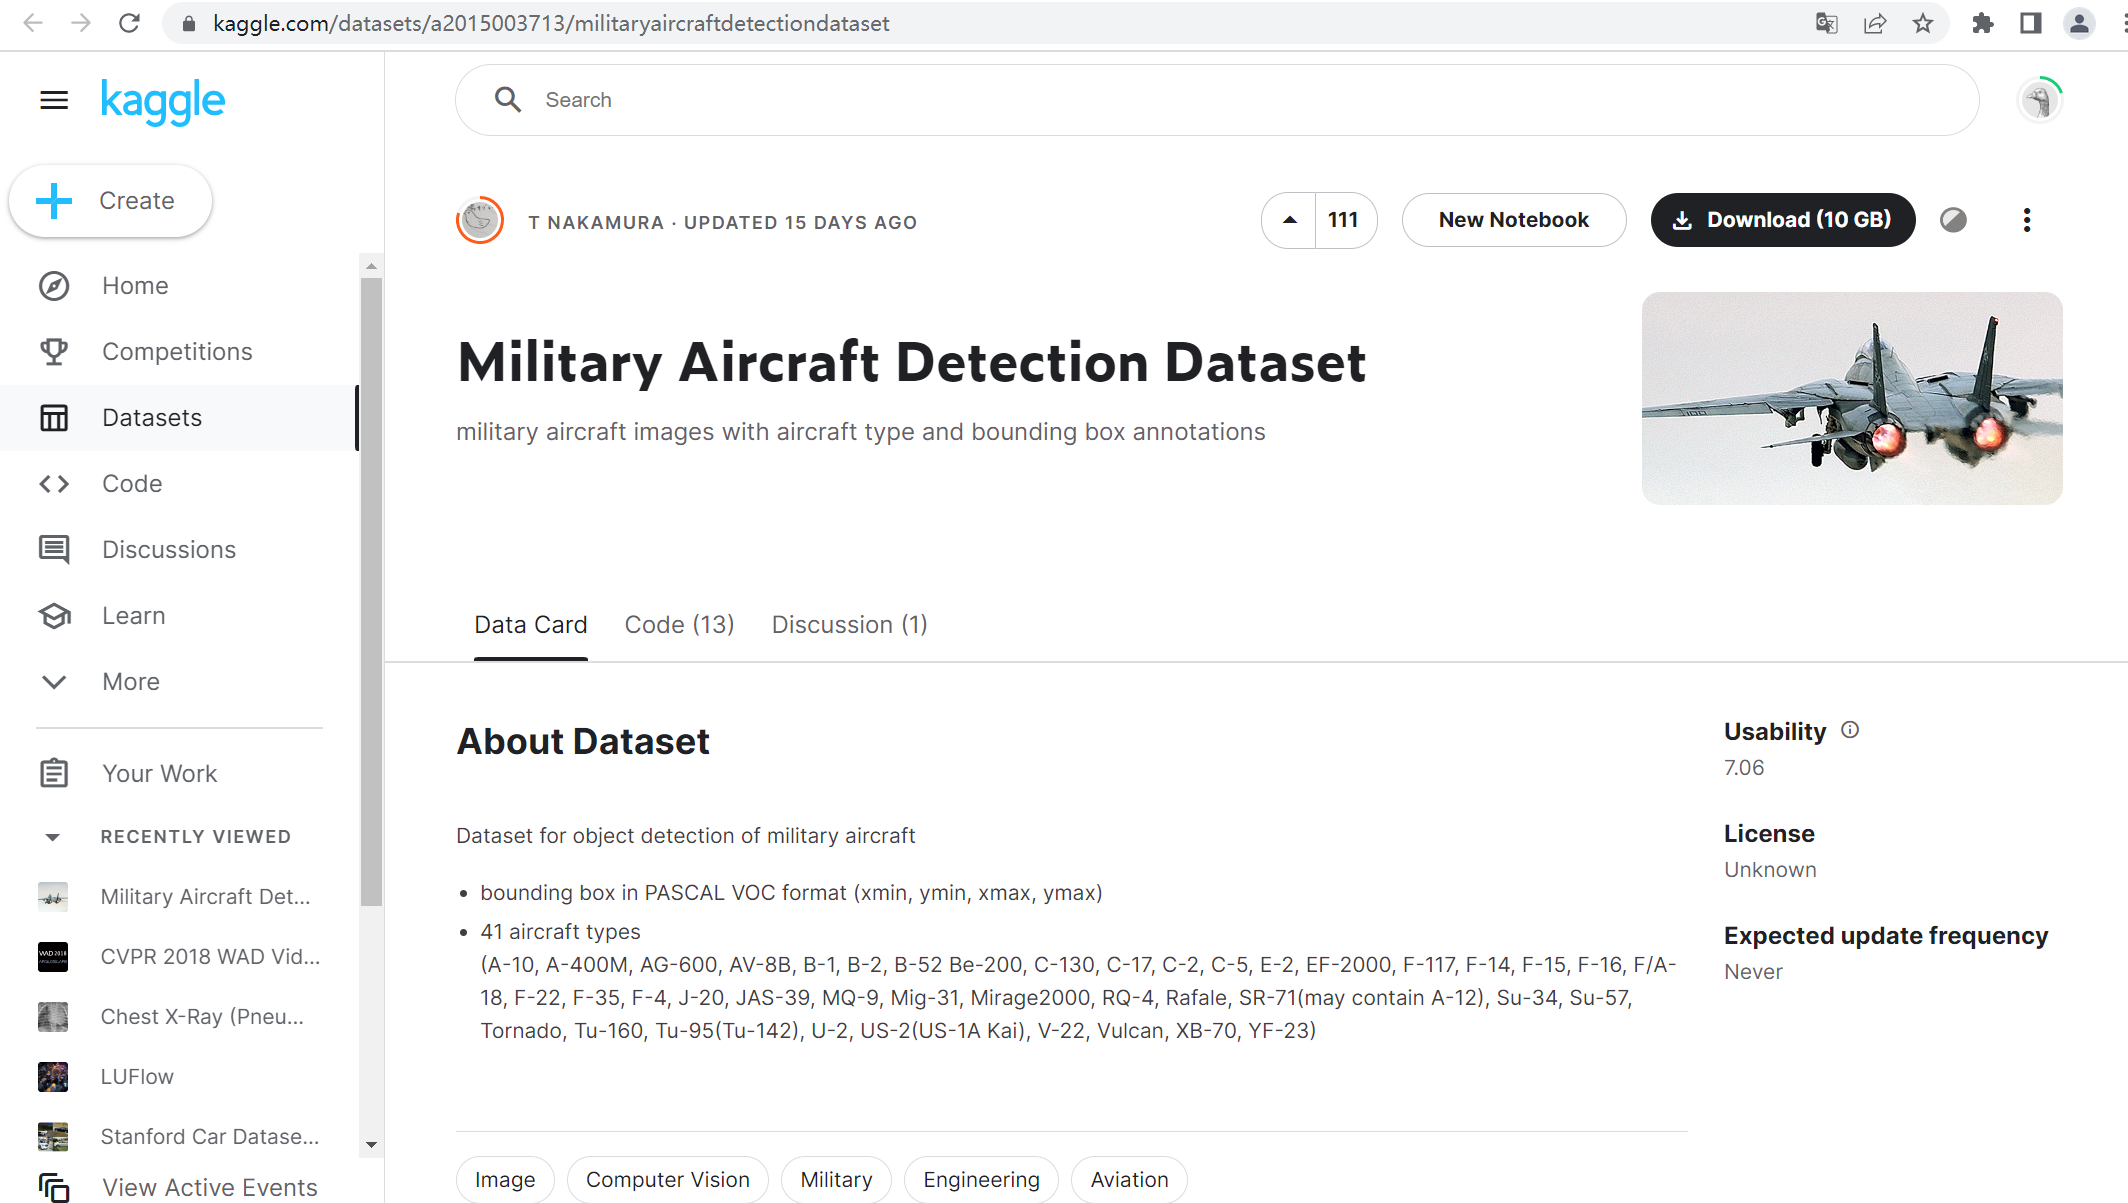The height and width of the screenshot is (1203, 2128).
Task: Click the New Notebook button
Action: [x=1513, y=220]
